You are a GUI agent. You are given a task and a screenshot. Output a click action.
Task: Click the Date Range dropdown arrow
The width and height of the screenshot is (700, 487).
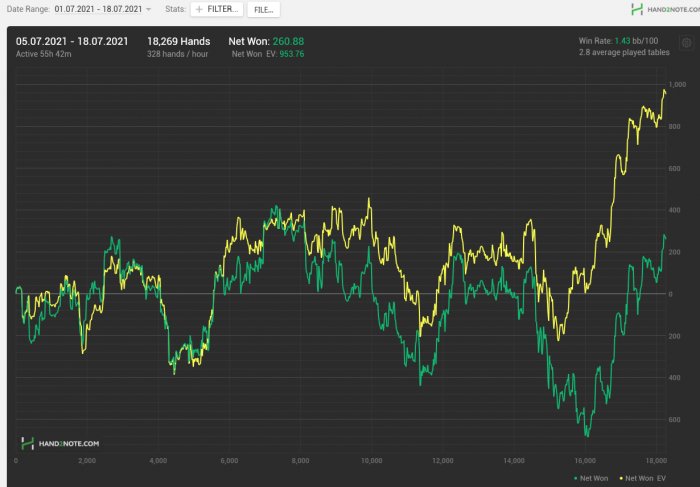point(149,9)
